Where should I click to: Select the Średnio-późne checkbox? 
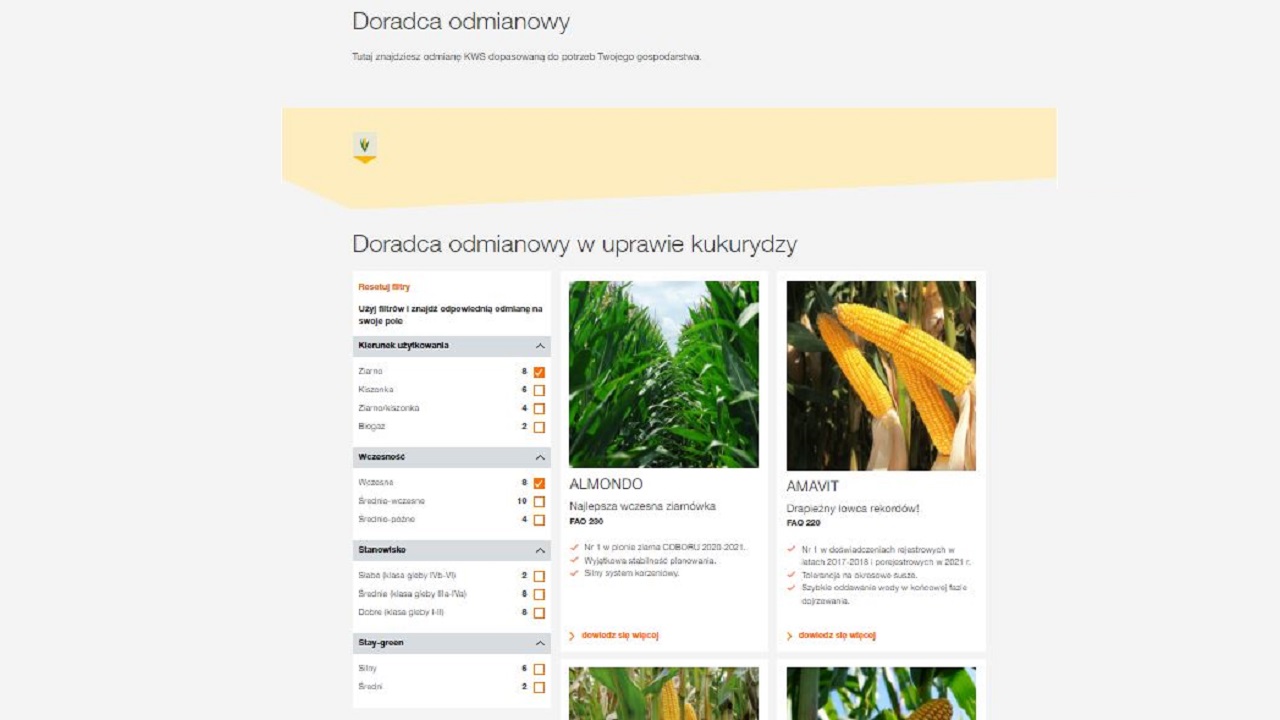pyautogui.click(x=539, y=520)
